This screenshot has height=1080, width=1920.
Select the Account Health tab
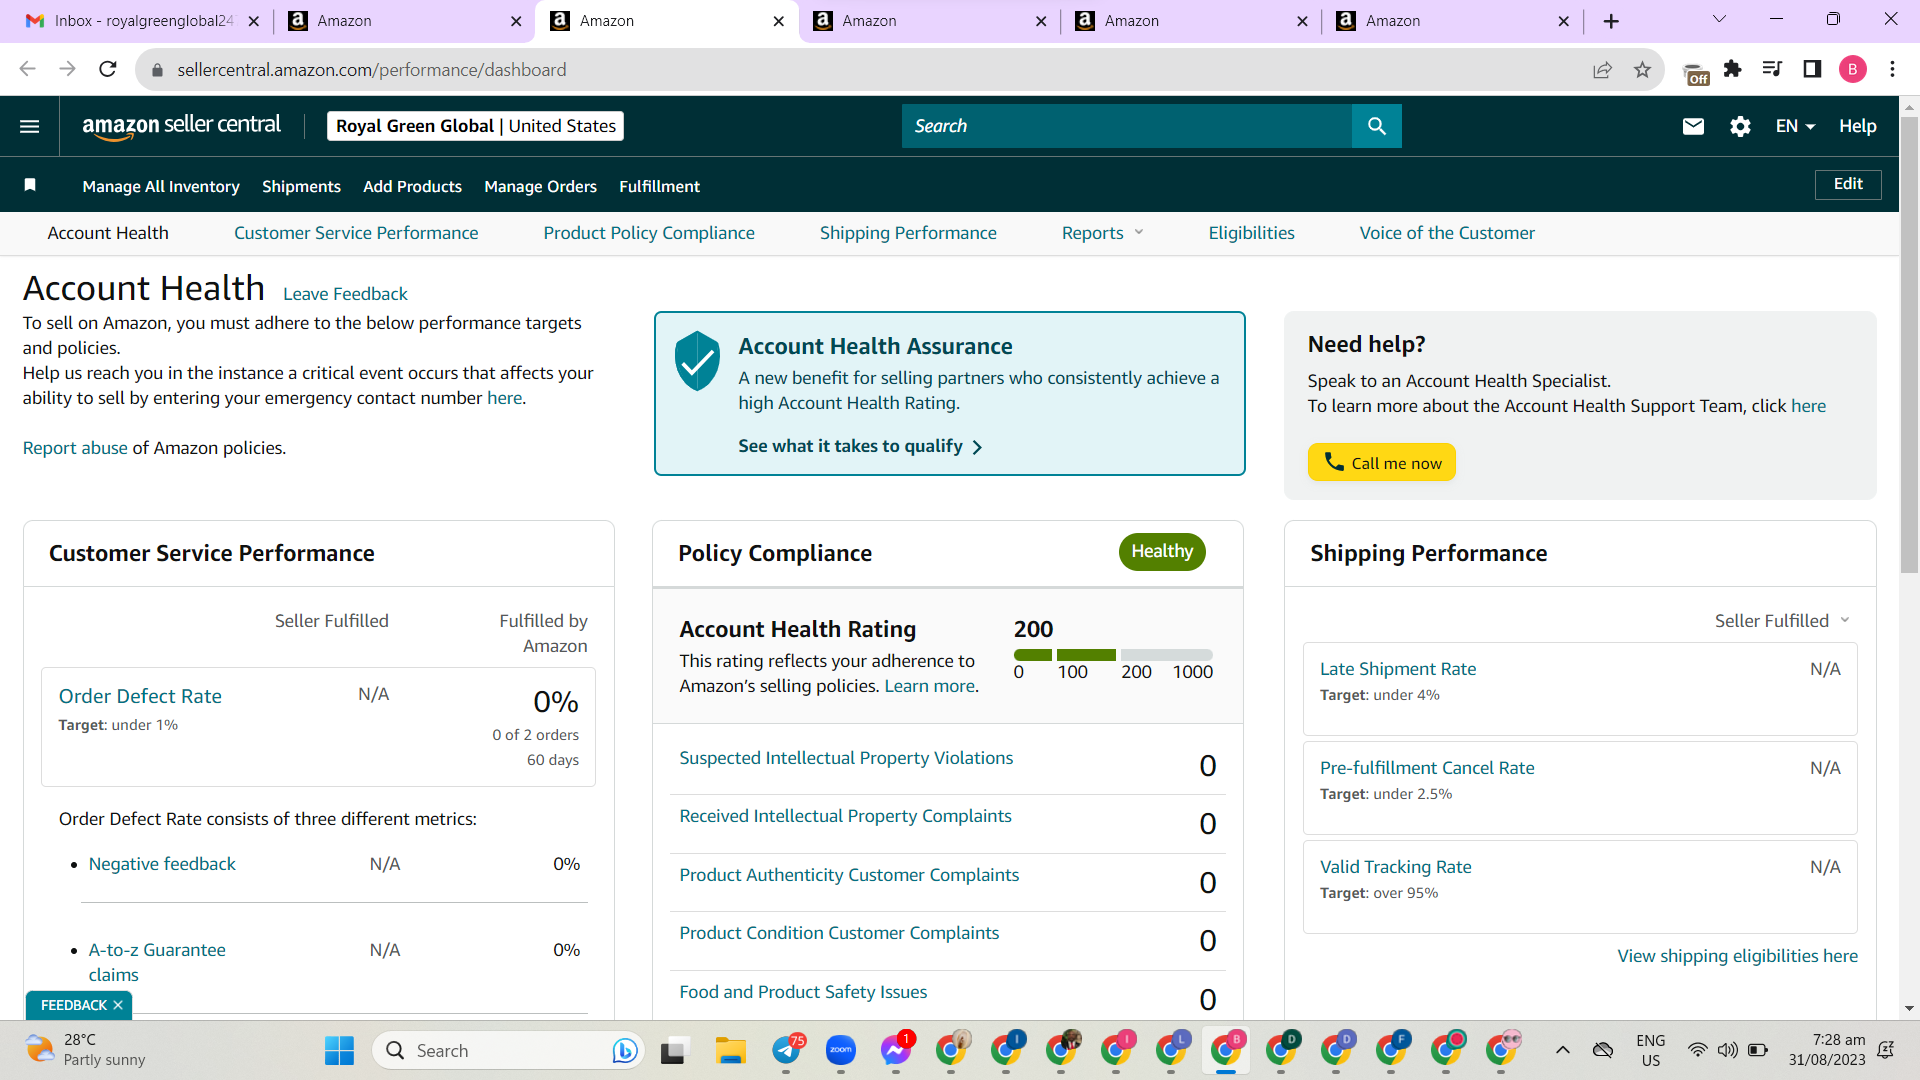coord(108,233)
